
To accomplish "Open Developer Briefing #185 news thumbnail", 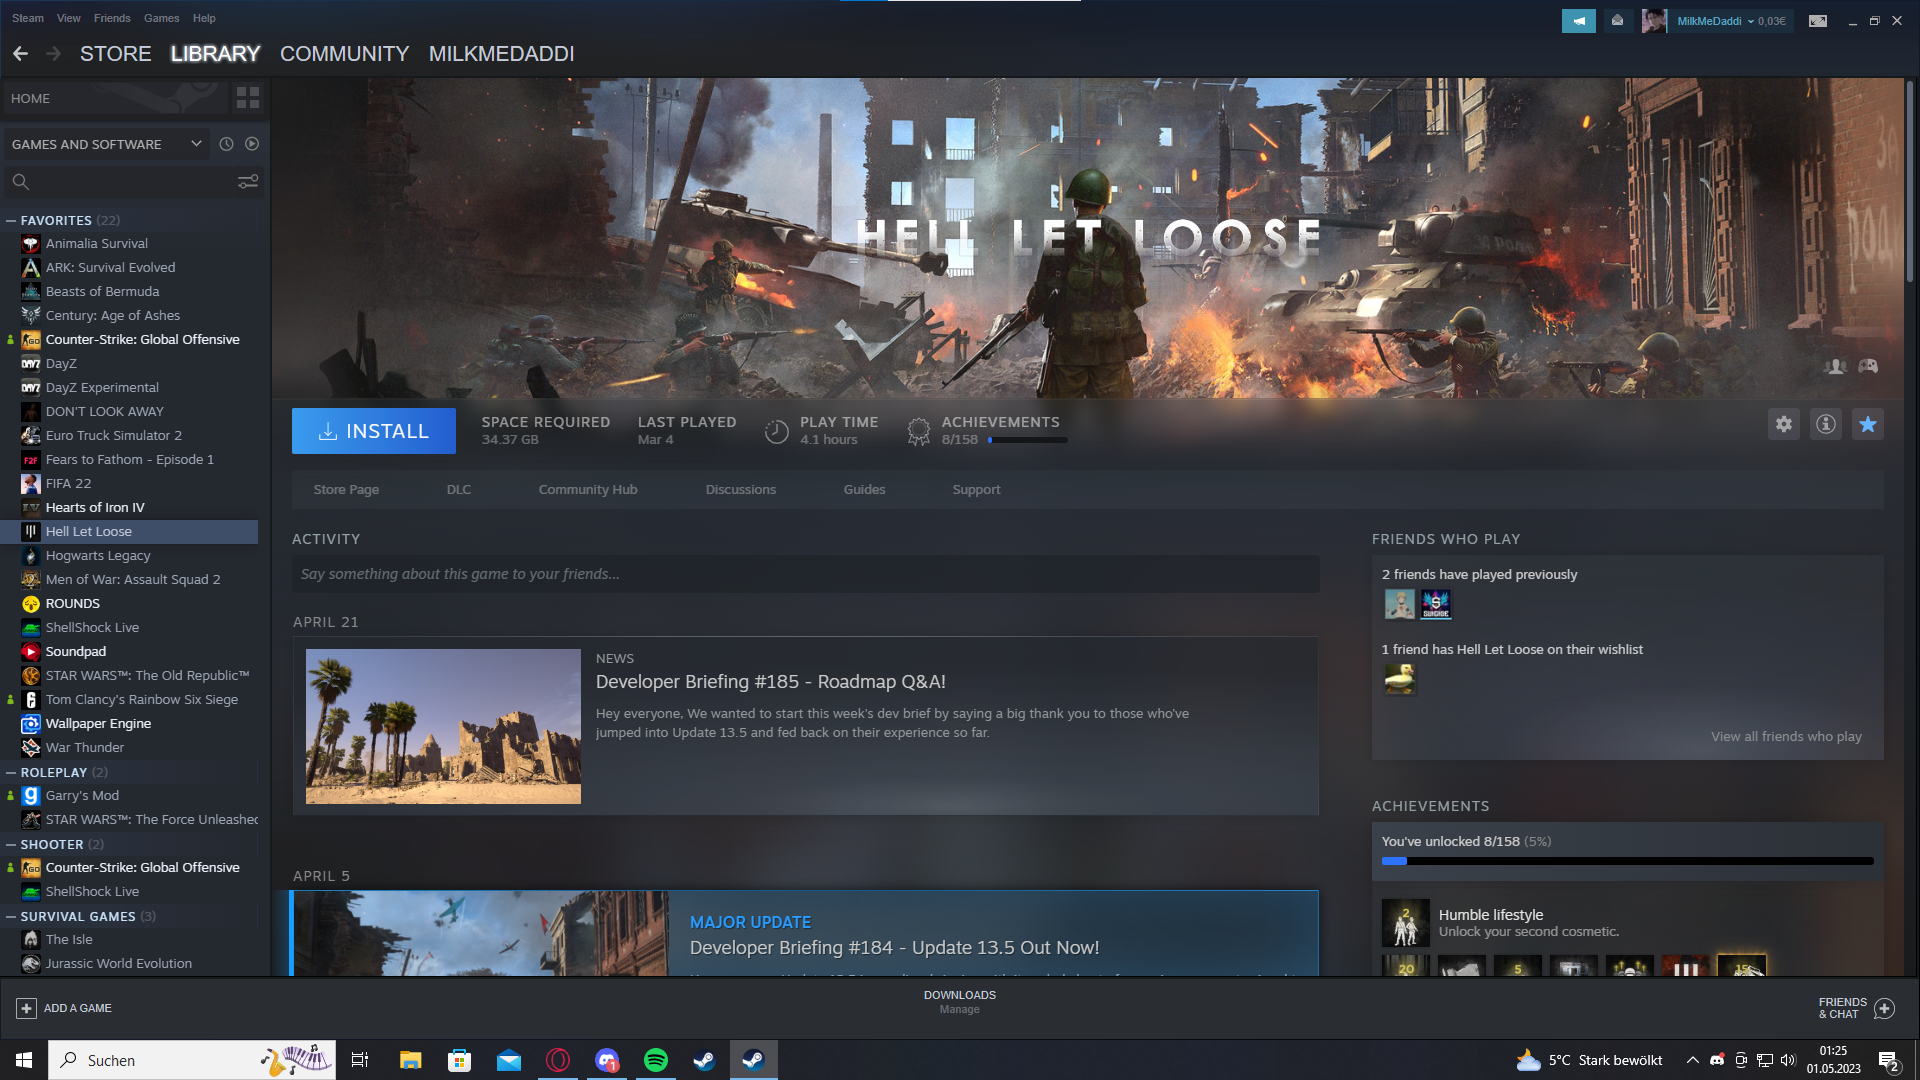I will click(x=443, y=726).
